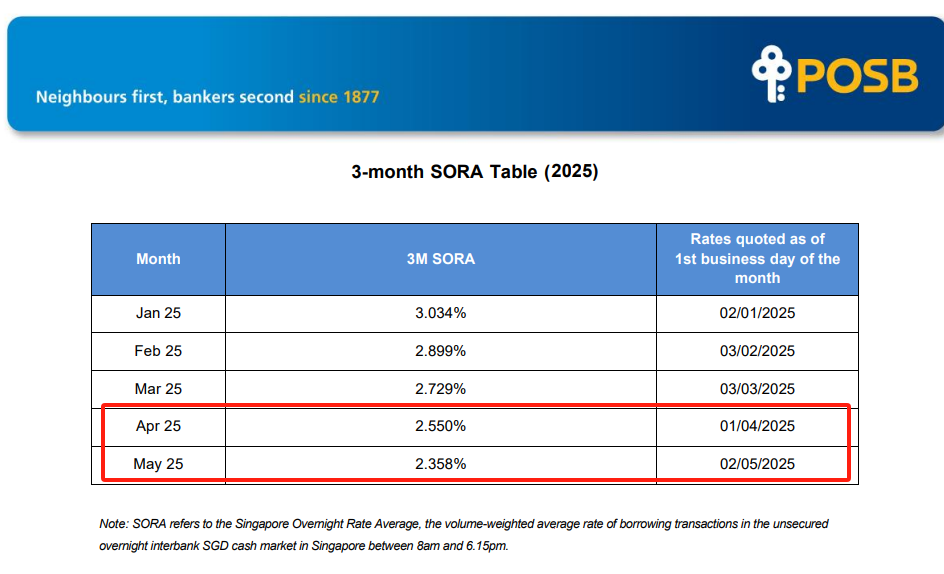Click the "since 1877" yellow text
944x574 pixels.
[339, 97]
